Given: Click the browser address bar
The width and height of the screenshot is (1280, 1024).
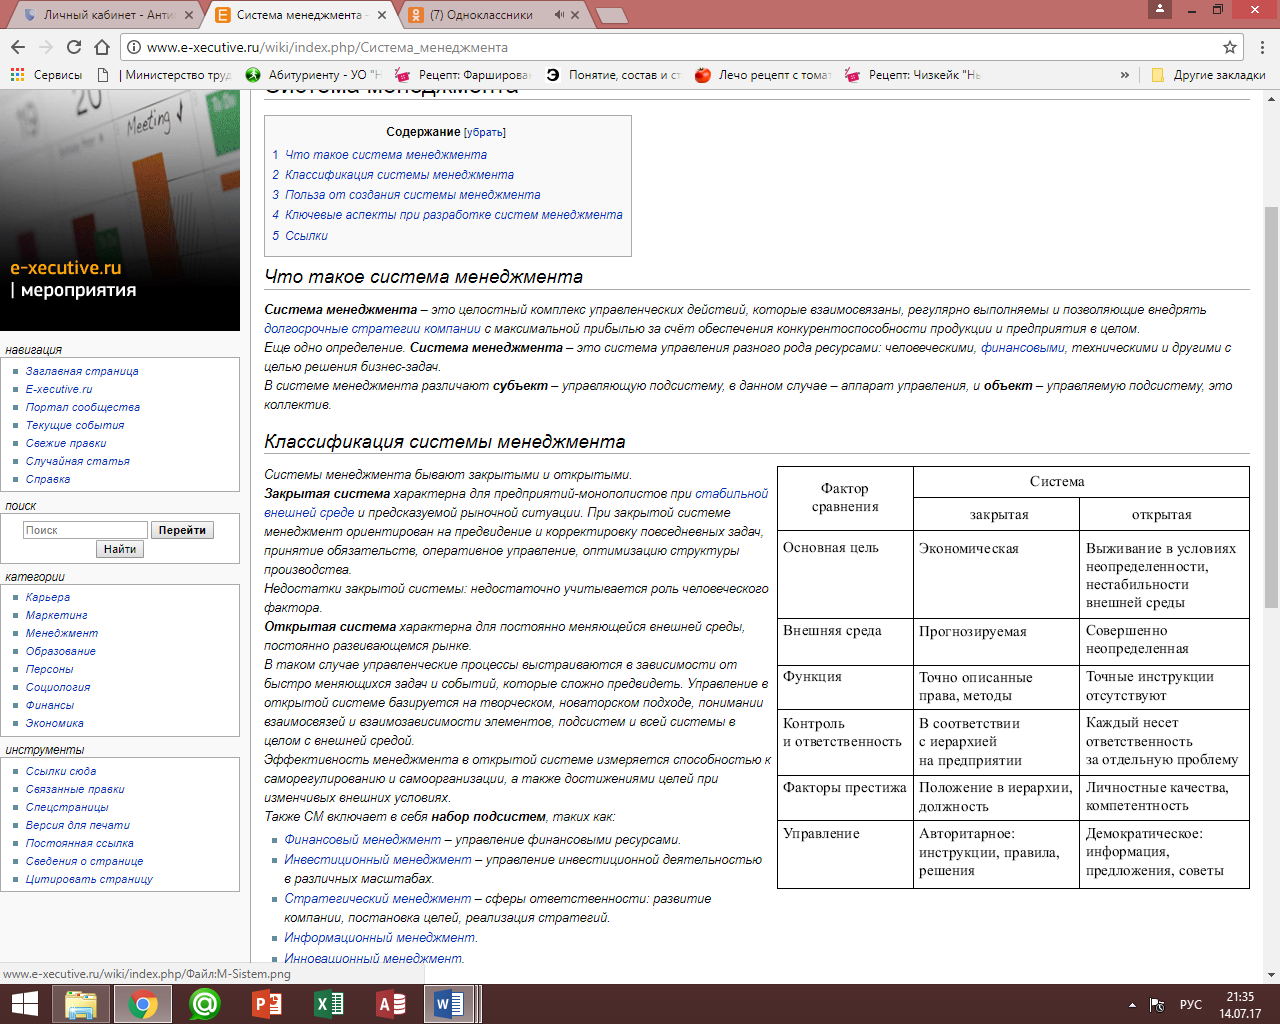Looking at the screenshot, I should point(680,47).
